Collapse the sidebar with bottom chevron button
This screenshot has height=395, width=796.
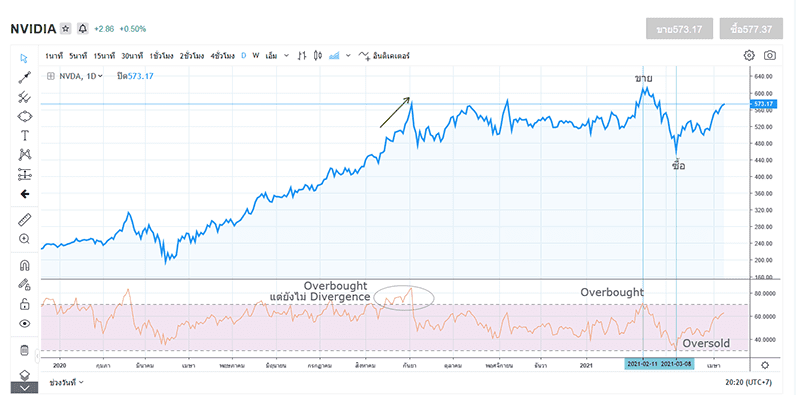point(24,388)
